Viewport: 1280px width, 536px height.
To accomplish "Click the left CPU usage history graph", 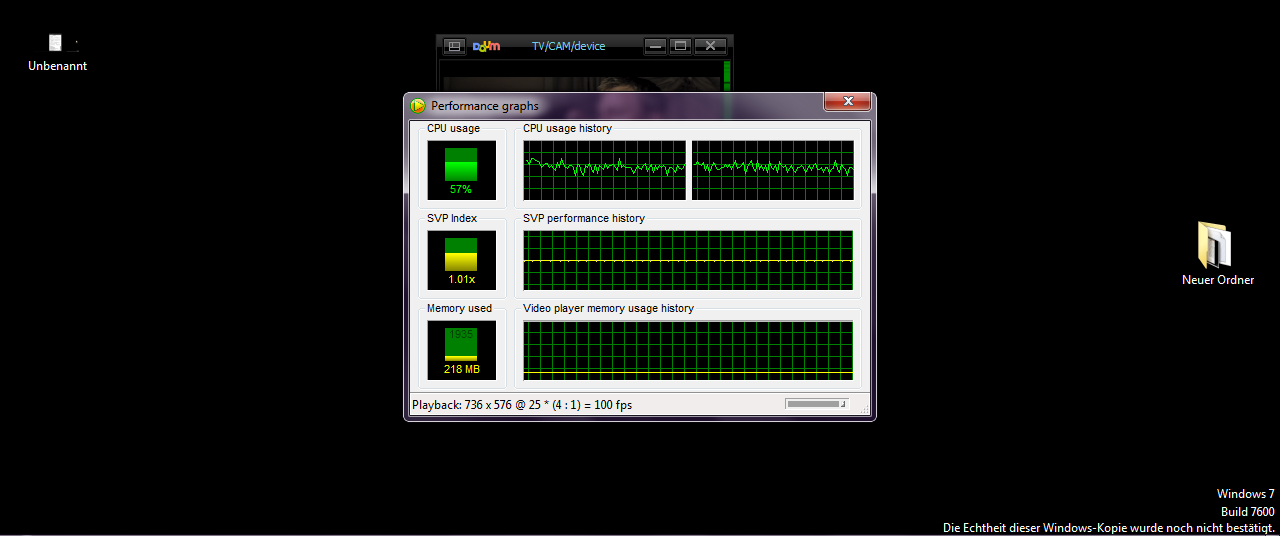I will click(605, 169).
